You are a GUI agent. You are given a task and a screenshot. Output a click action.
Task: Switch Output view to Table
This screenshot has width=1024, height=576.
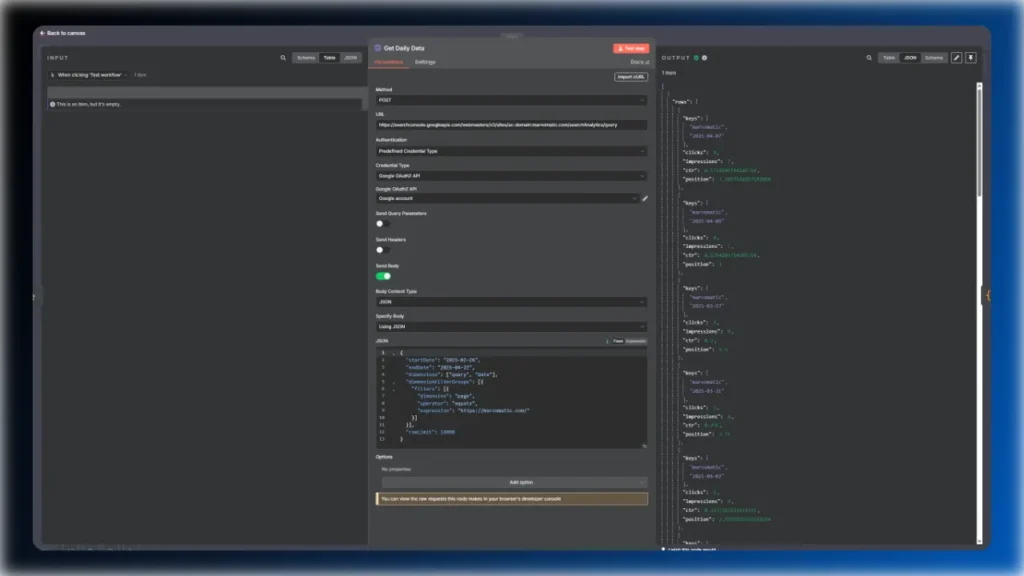[889, 57]
